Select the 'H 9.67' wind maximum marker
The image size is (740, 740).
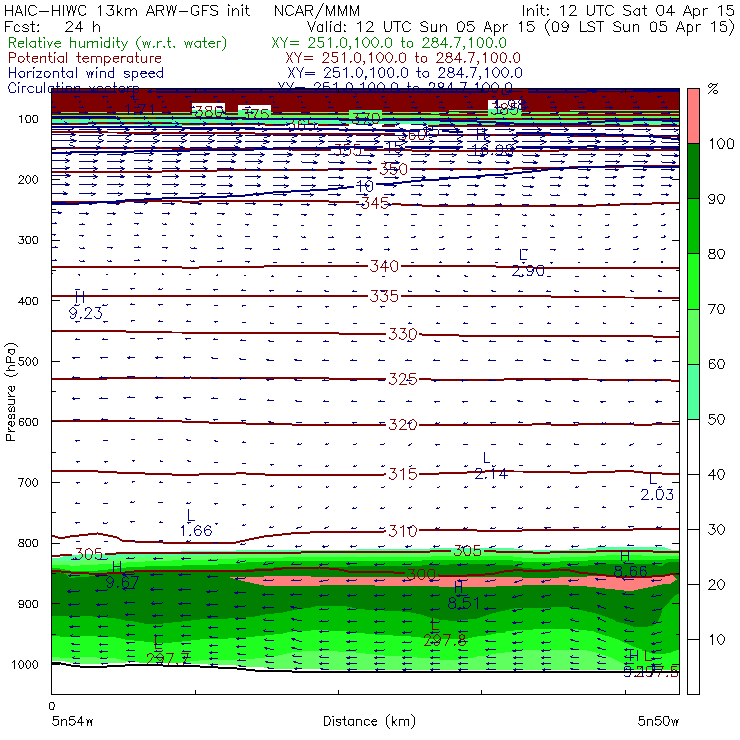pyautogui.click(x=122, y=575)
